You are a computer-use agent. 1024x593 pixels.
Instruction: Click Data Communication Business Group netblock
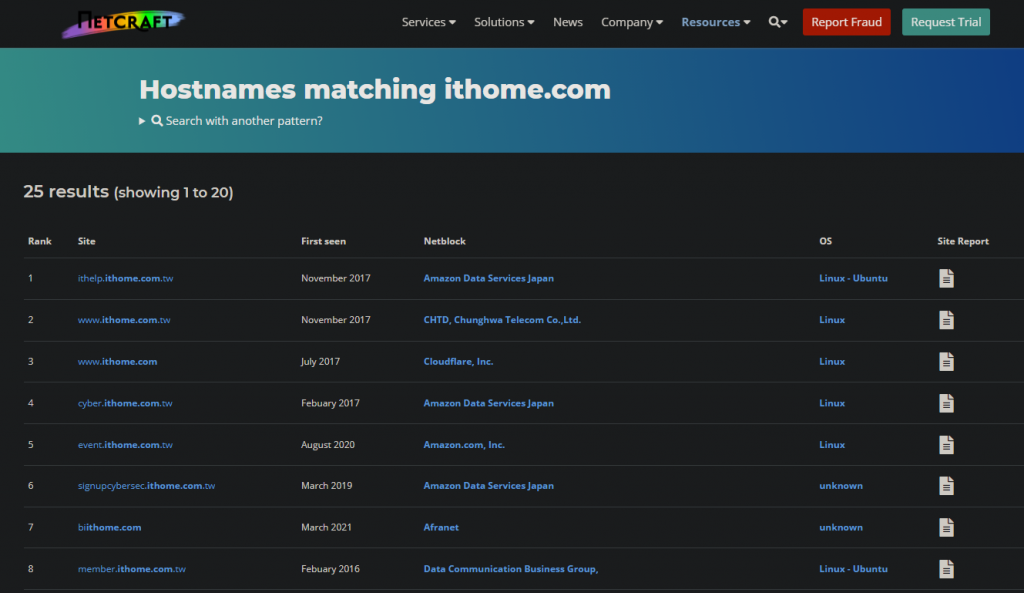tap(511, 569)
